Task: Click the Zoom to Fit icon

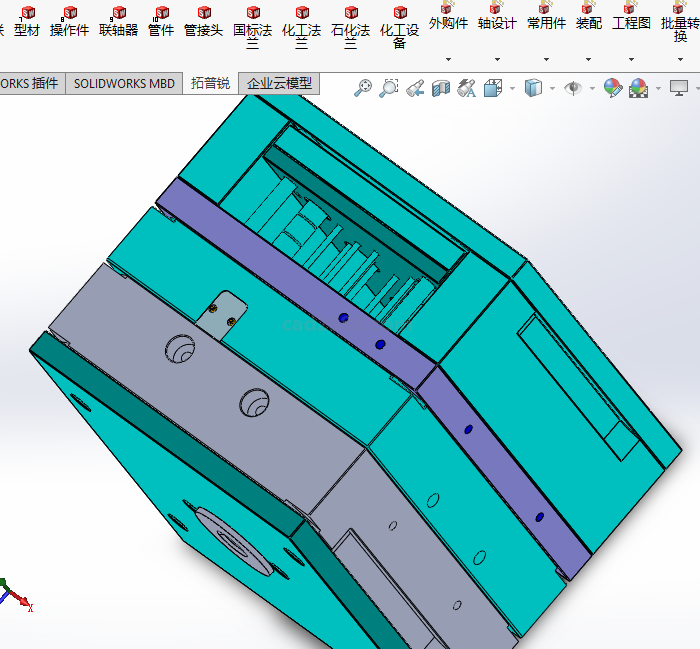Action: [363, 88]
